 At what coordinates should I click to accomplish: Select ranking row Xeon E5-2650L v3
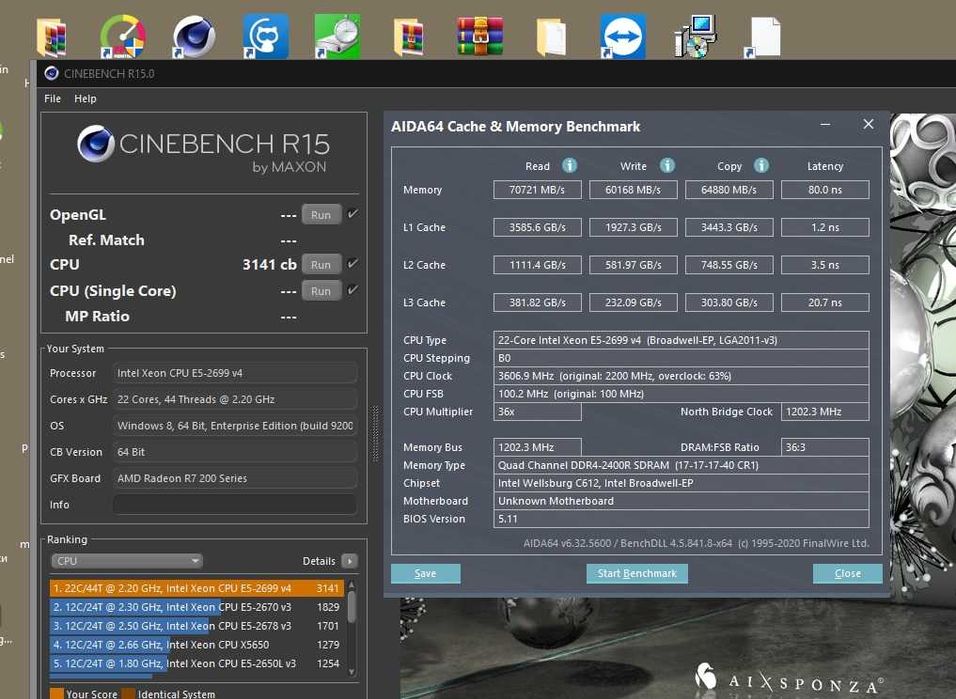tap(197, 664)
